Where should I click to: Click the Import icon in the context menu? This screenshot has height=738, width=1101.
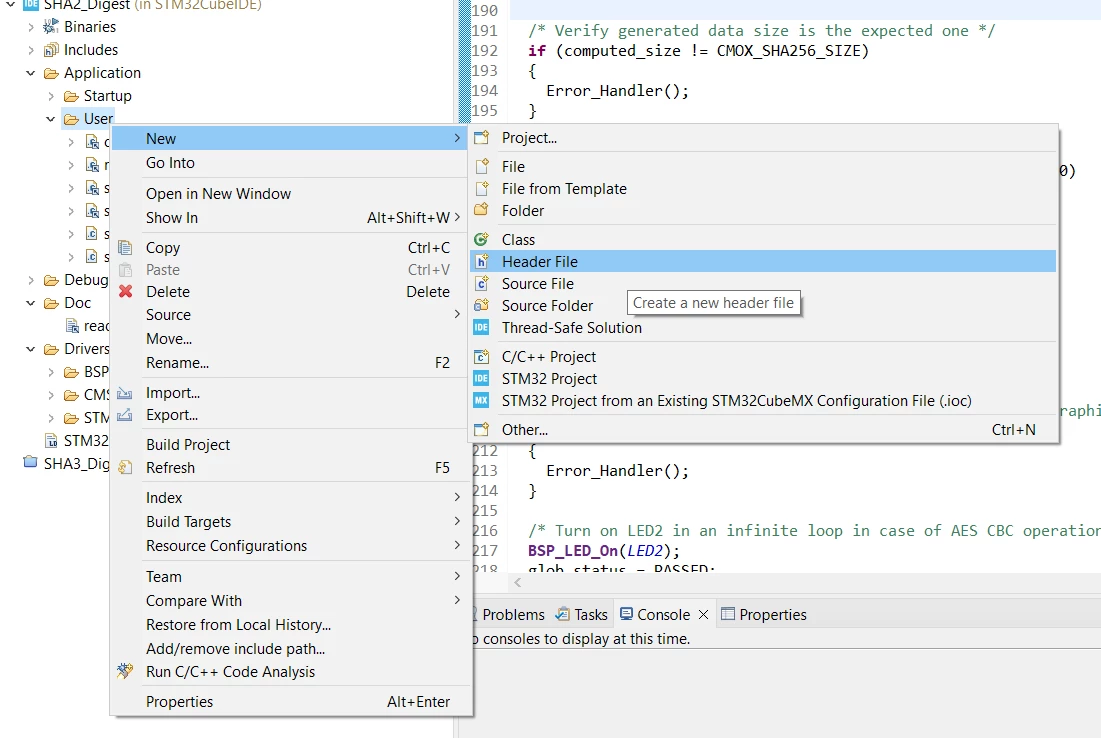click(125, 393)
